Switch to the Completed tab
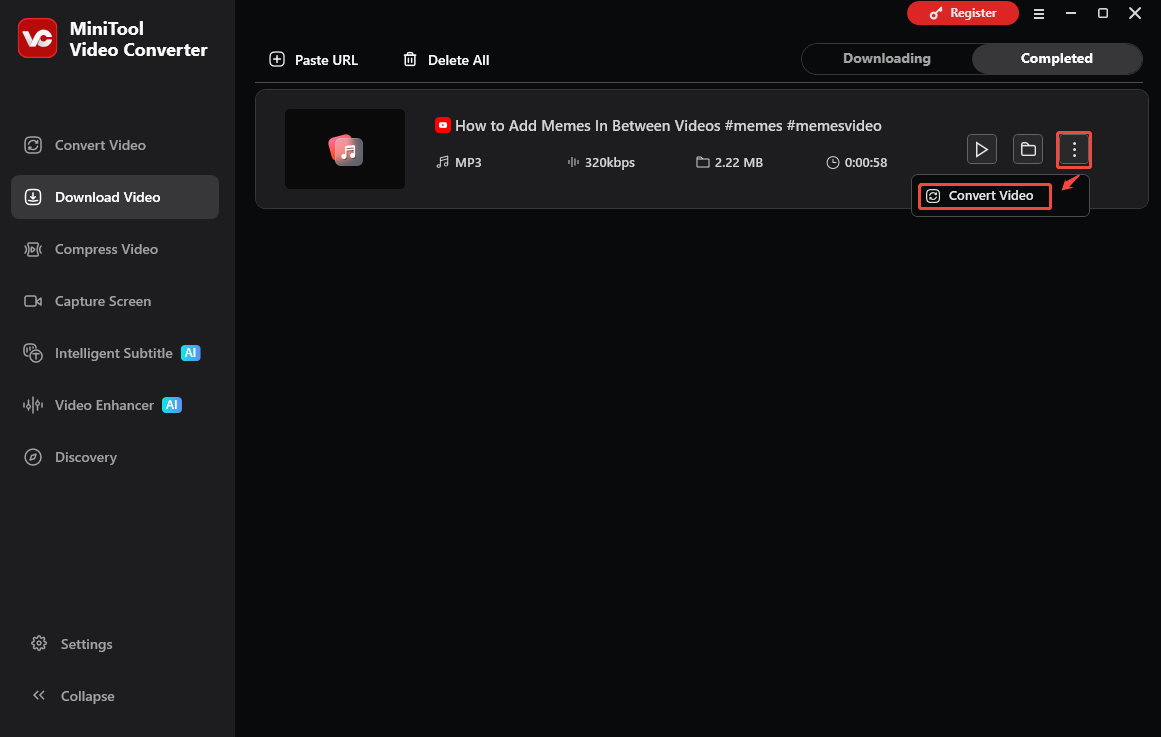Image resolution: width=1161 pixels, height=737 pixels. coord(1057,59)
